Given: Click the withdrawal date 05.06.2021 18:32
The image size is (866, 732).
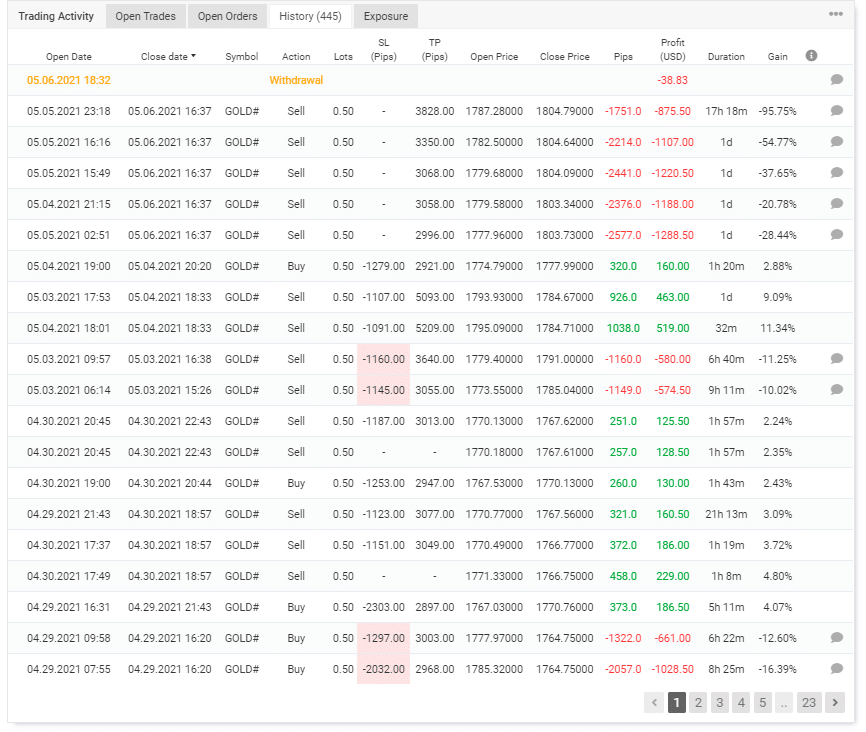Looking at the screenshot, I should pos(69,80).
